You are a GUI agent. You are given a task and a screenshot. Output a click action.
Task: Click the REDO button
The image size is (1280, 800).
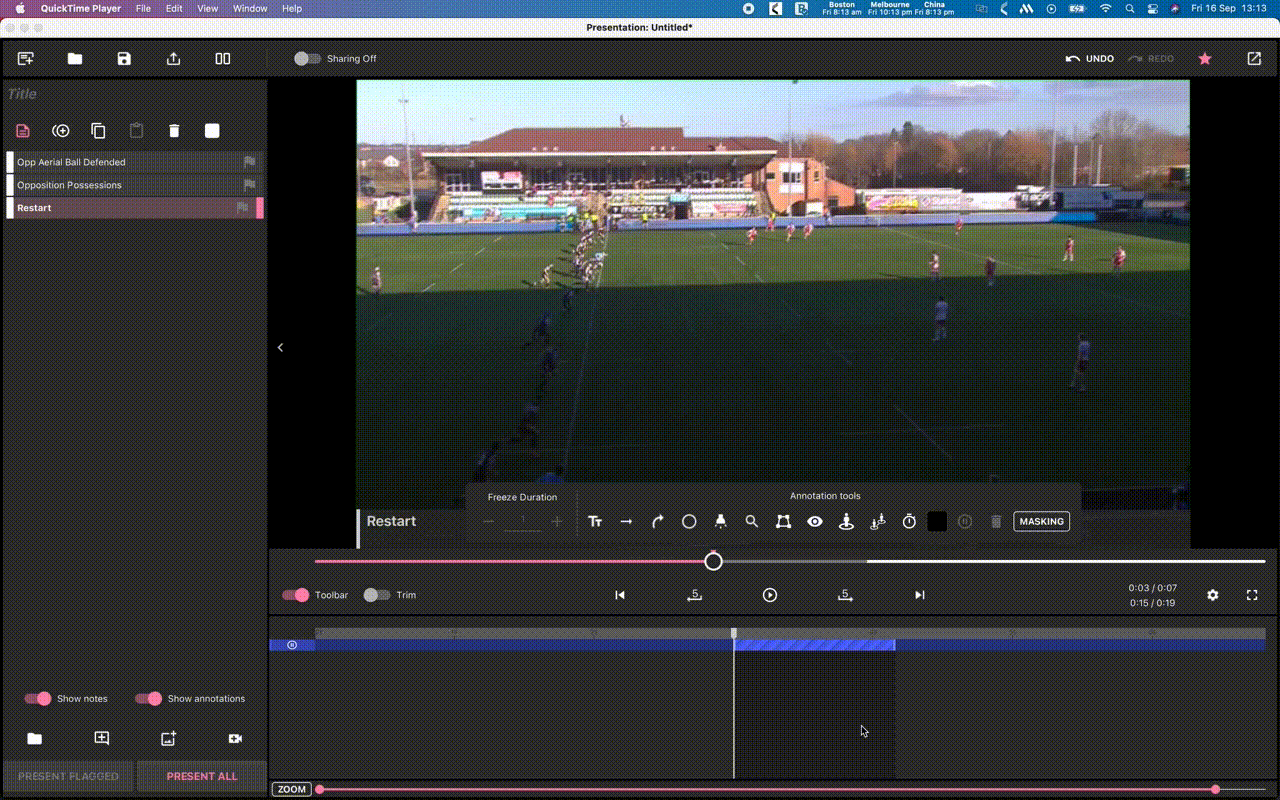click(1151, 59)
